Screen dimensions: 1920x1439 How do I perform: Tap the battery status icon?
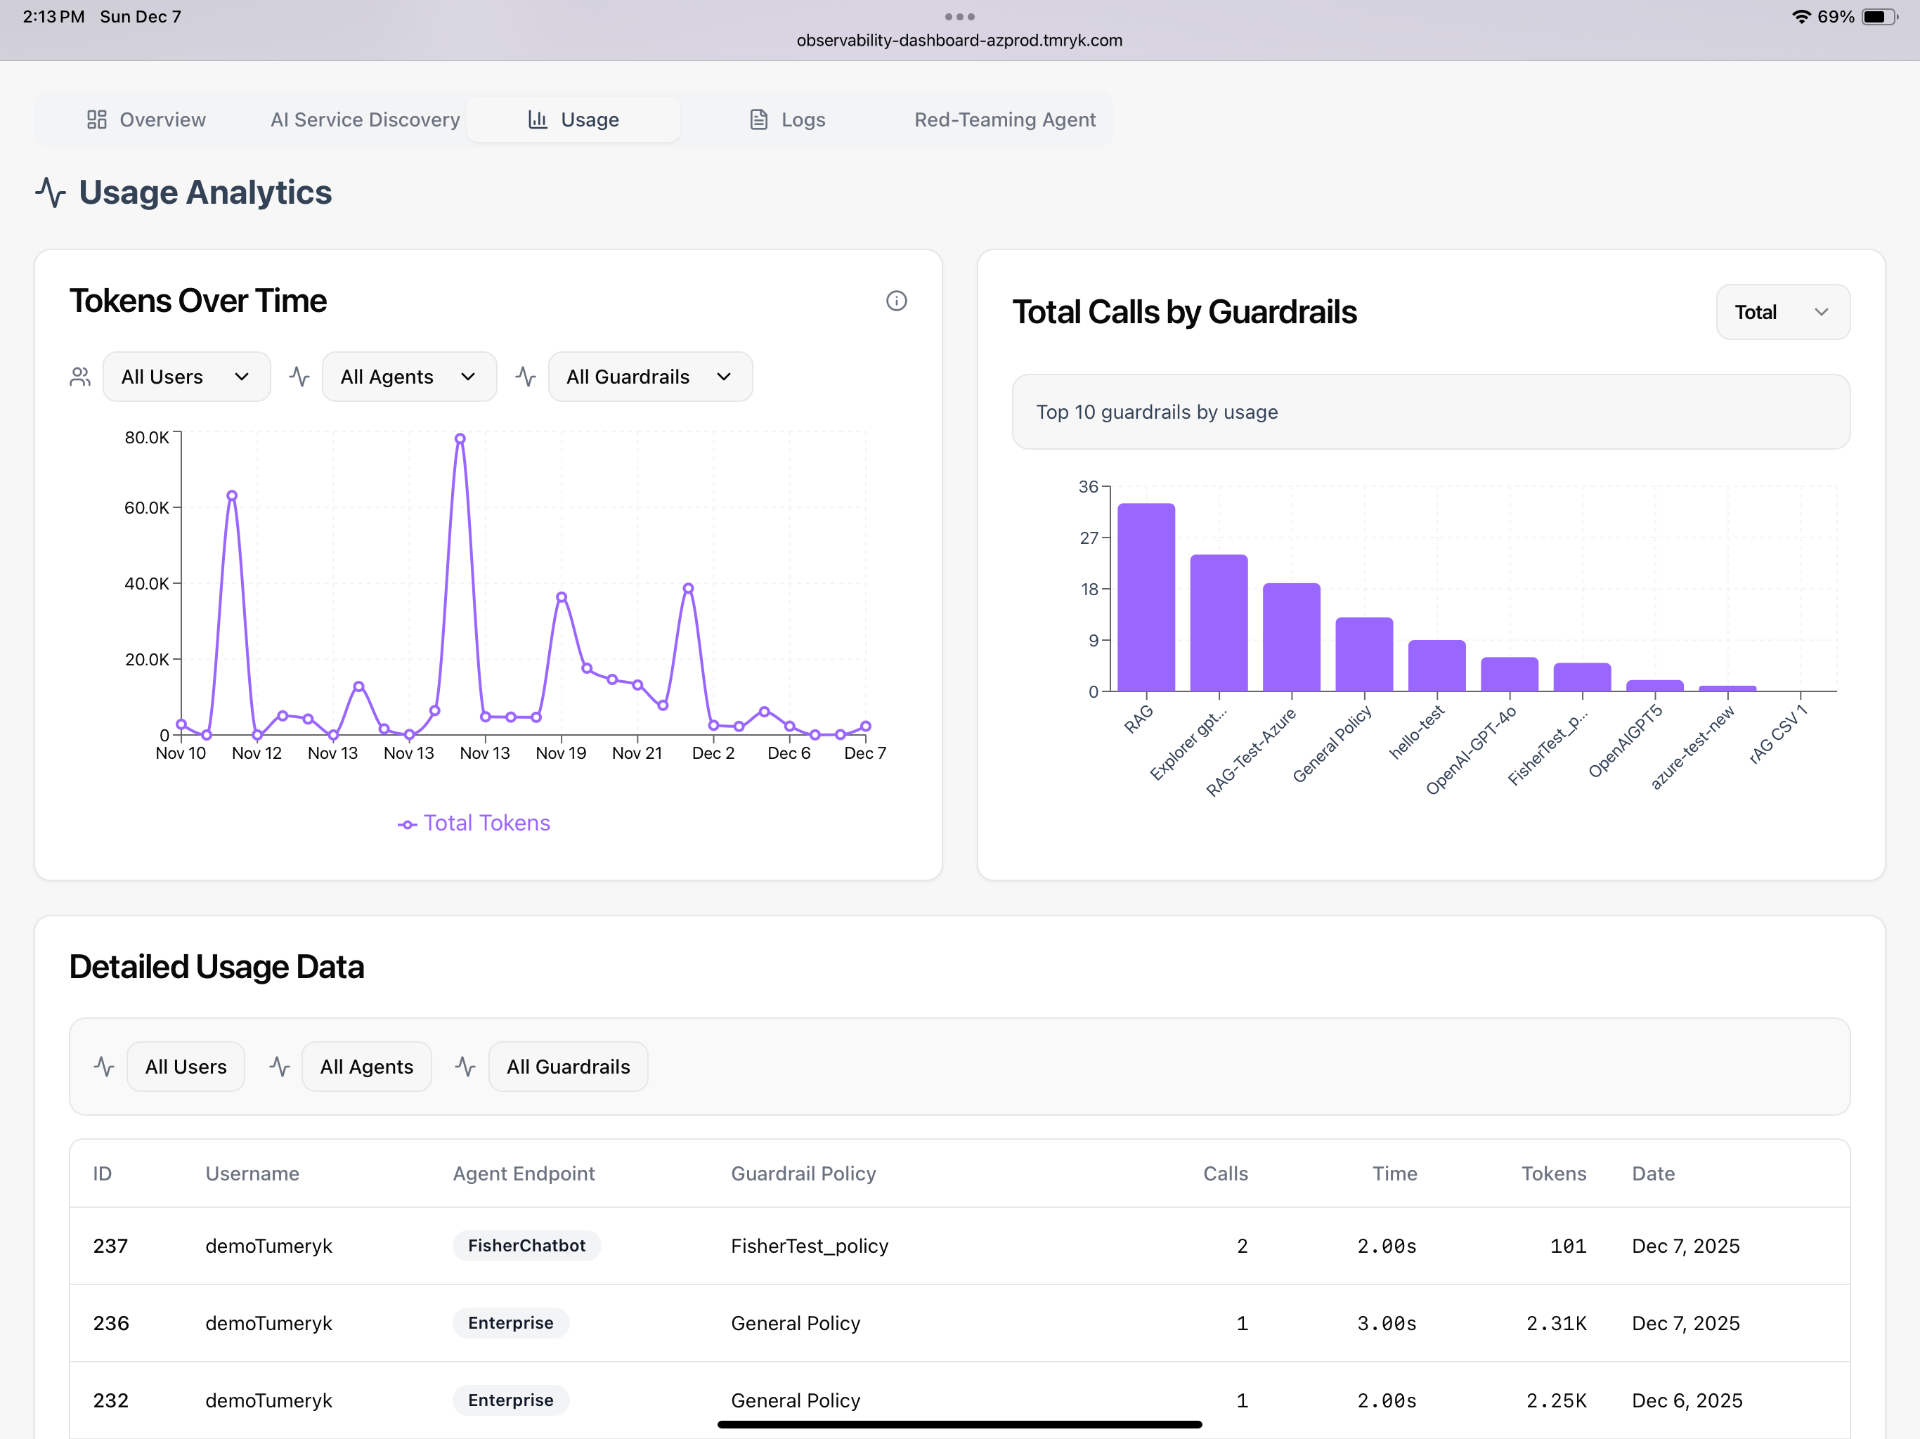(1879, 16)
